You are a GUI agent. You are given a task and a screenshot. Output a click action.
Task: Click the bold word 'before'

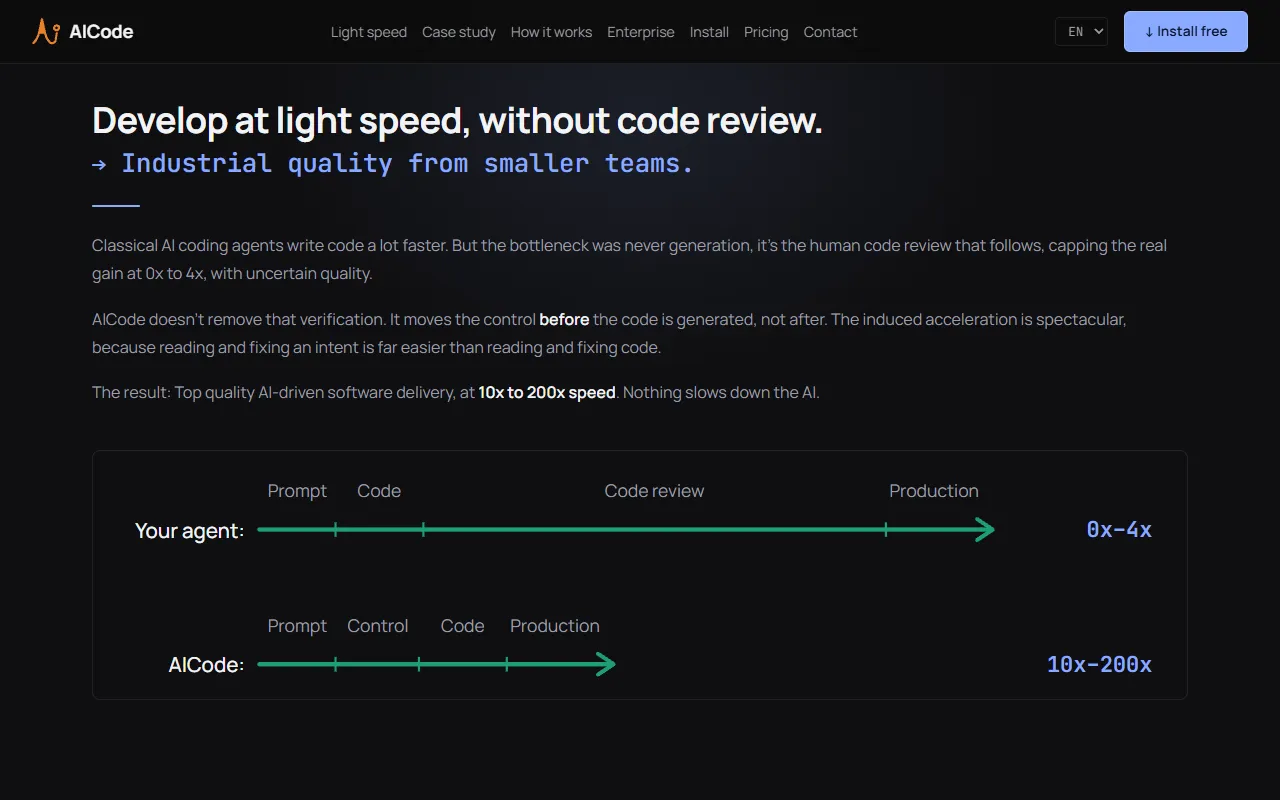(564, 320)
